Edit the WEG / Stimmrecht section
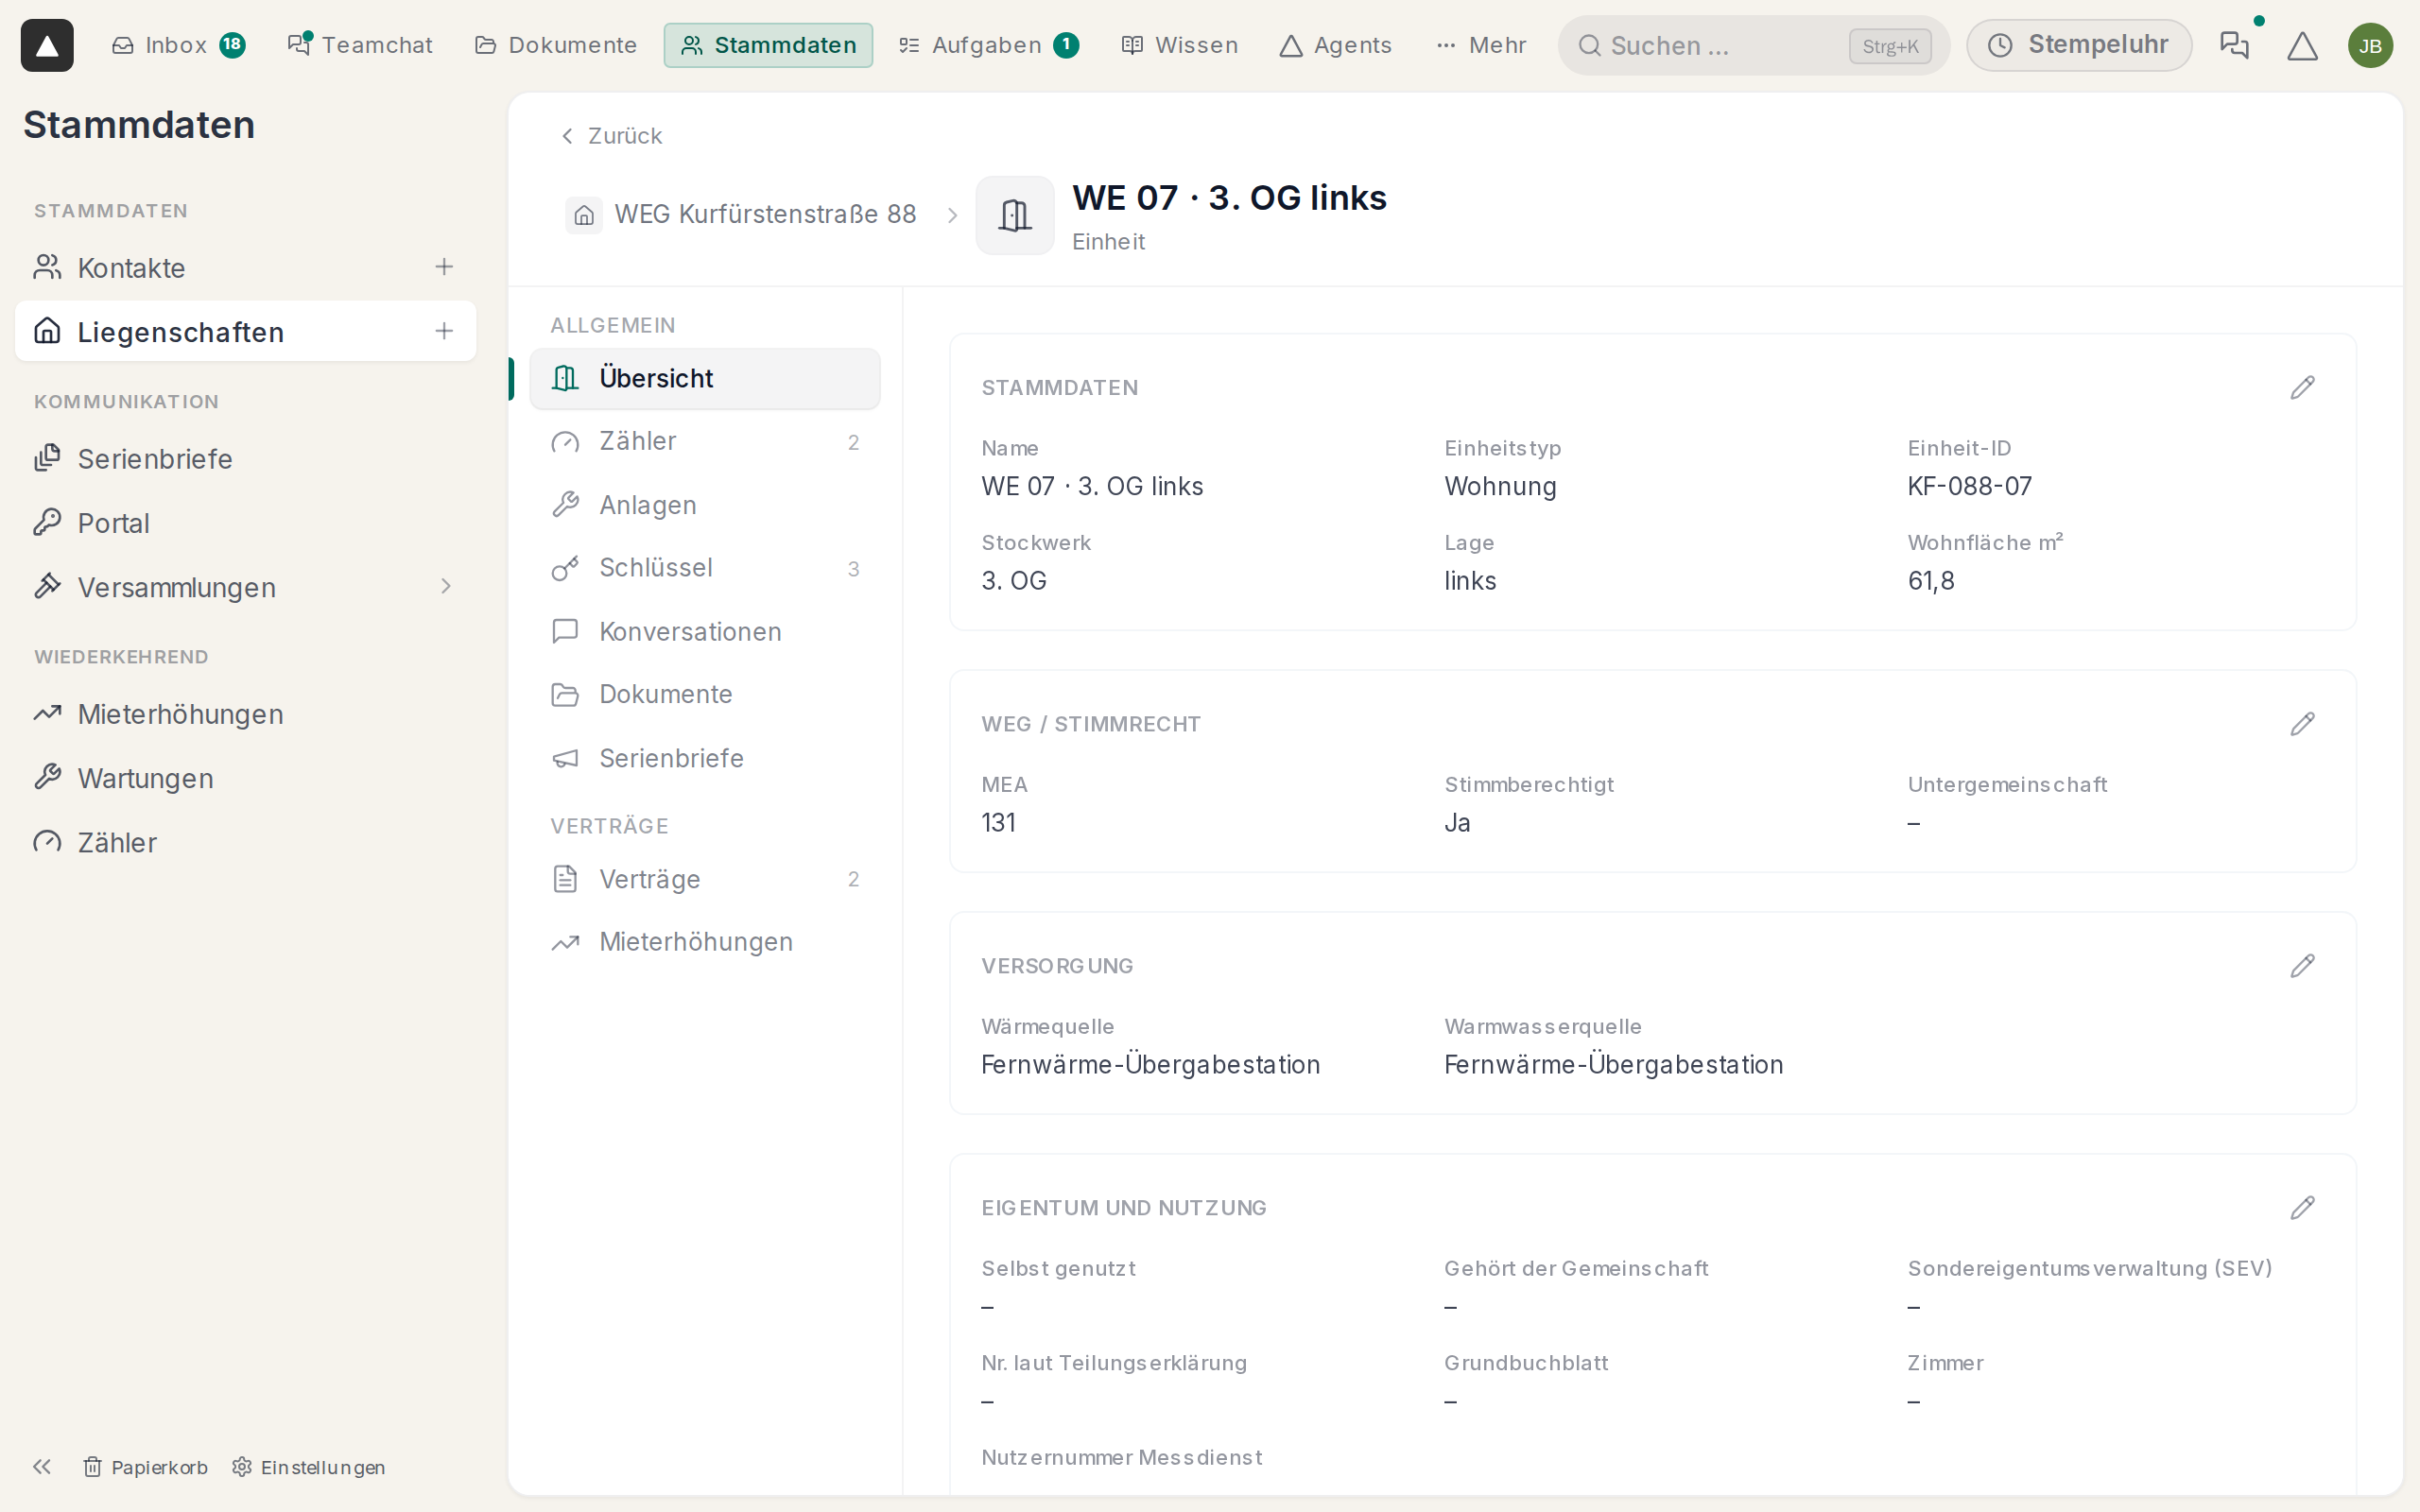2420x1512 pixels. point(2302,724)
